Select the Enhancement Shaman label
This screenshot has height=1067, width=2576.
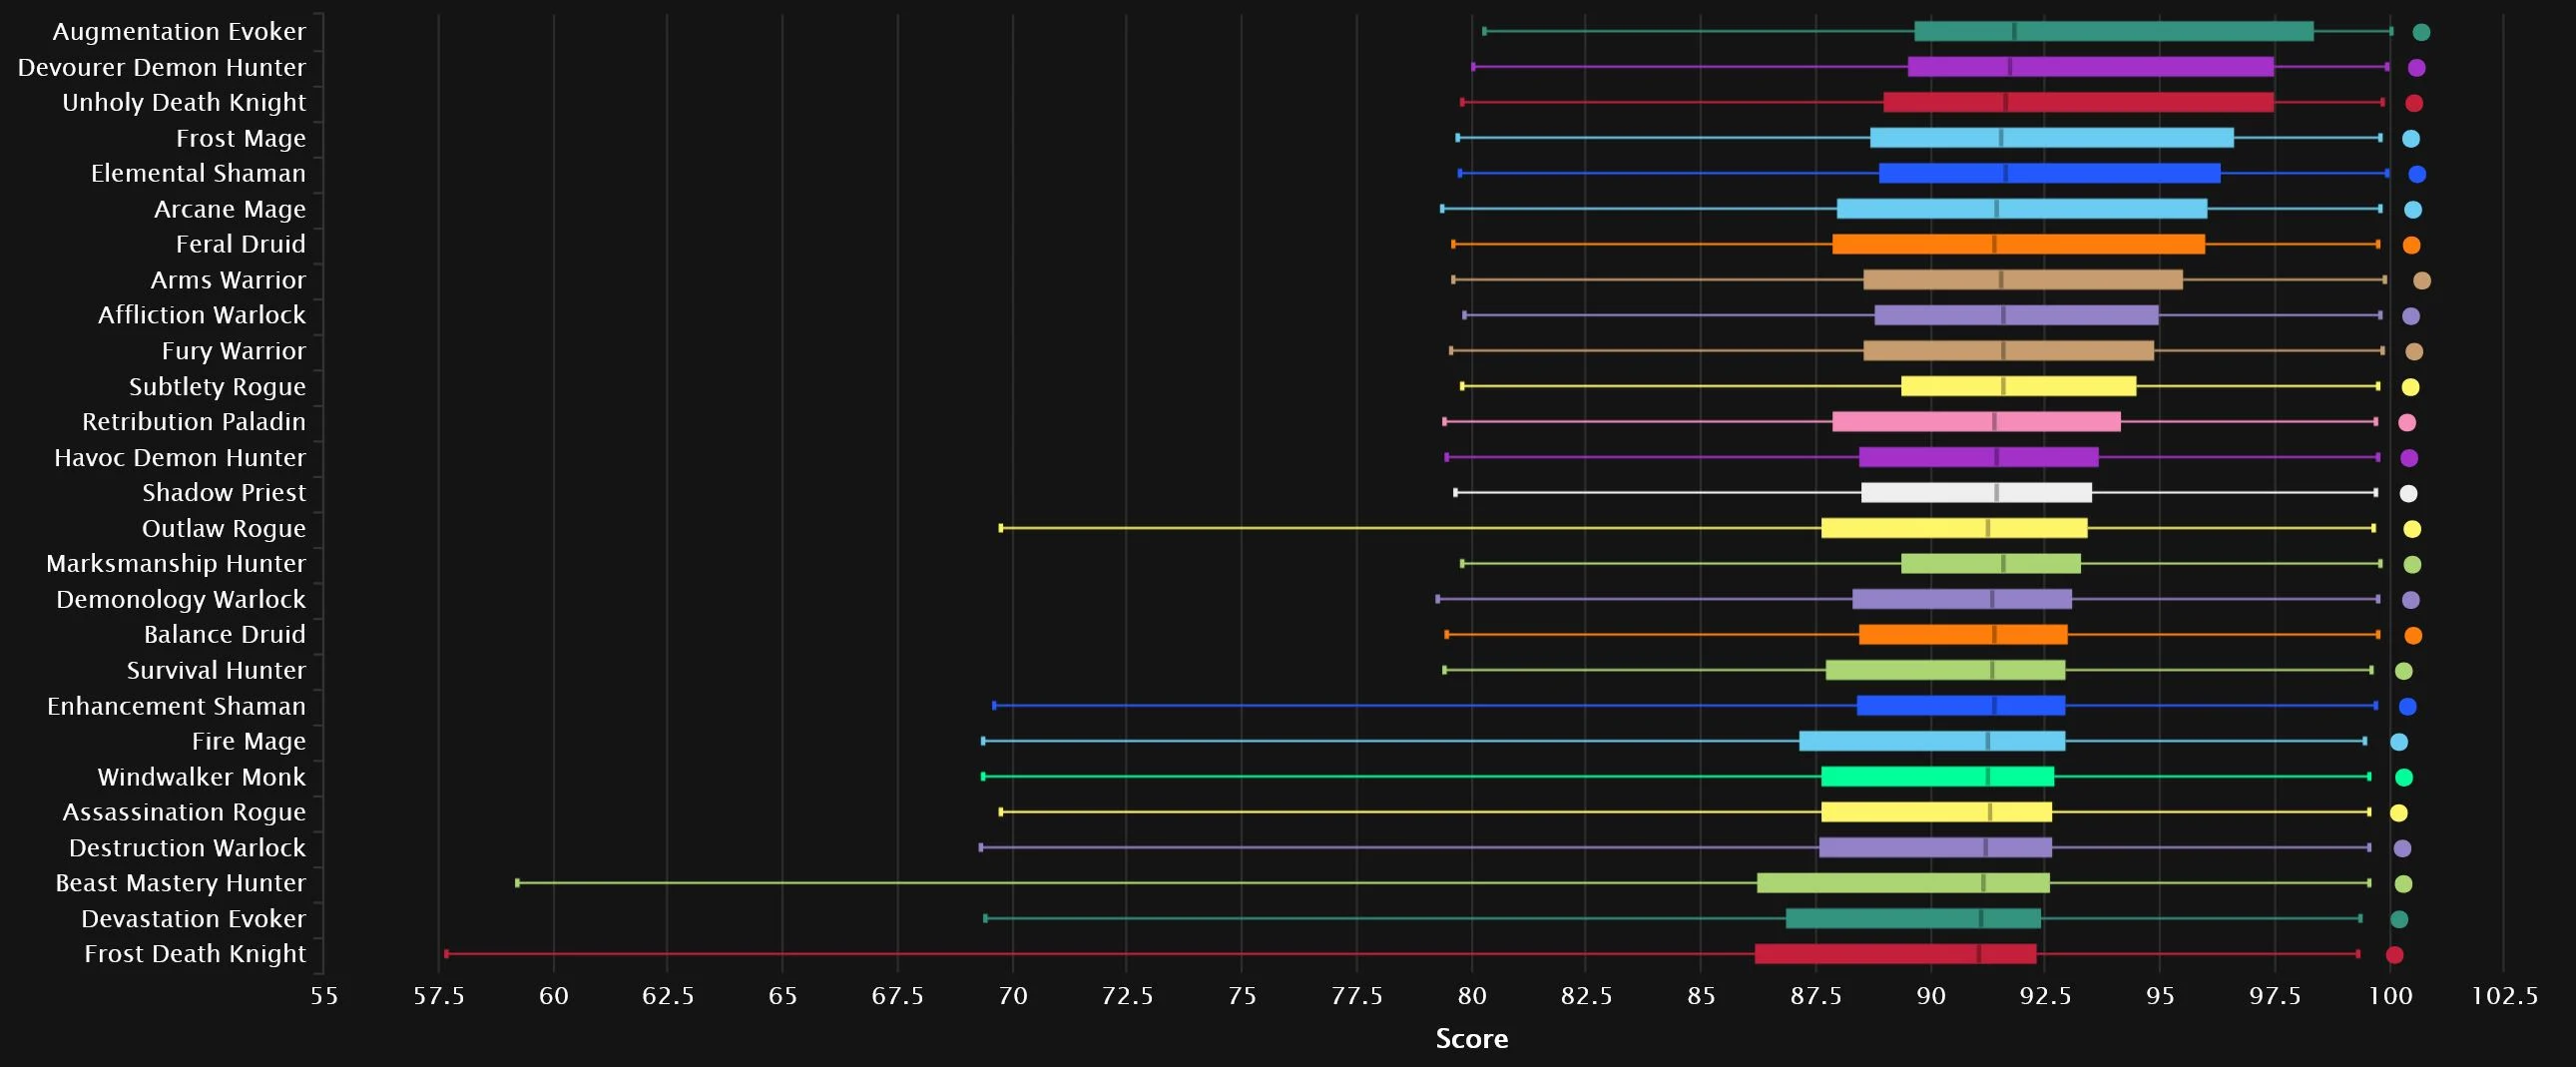pyautogui.click(x=176, y=706)
